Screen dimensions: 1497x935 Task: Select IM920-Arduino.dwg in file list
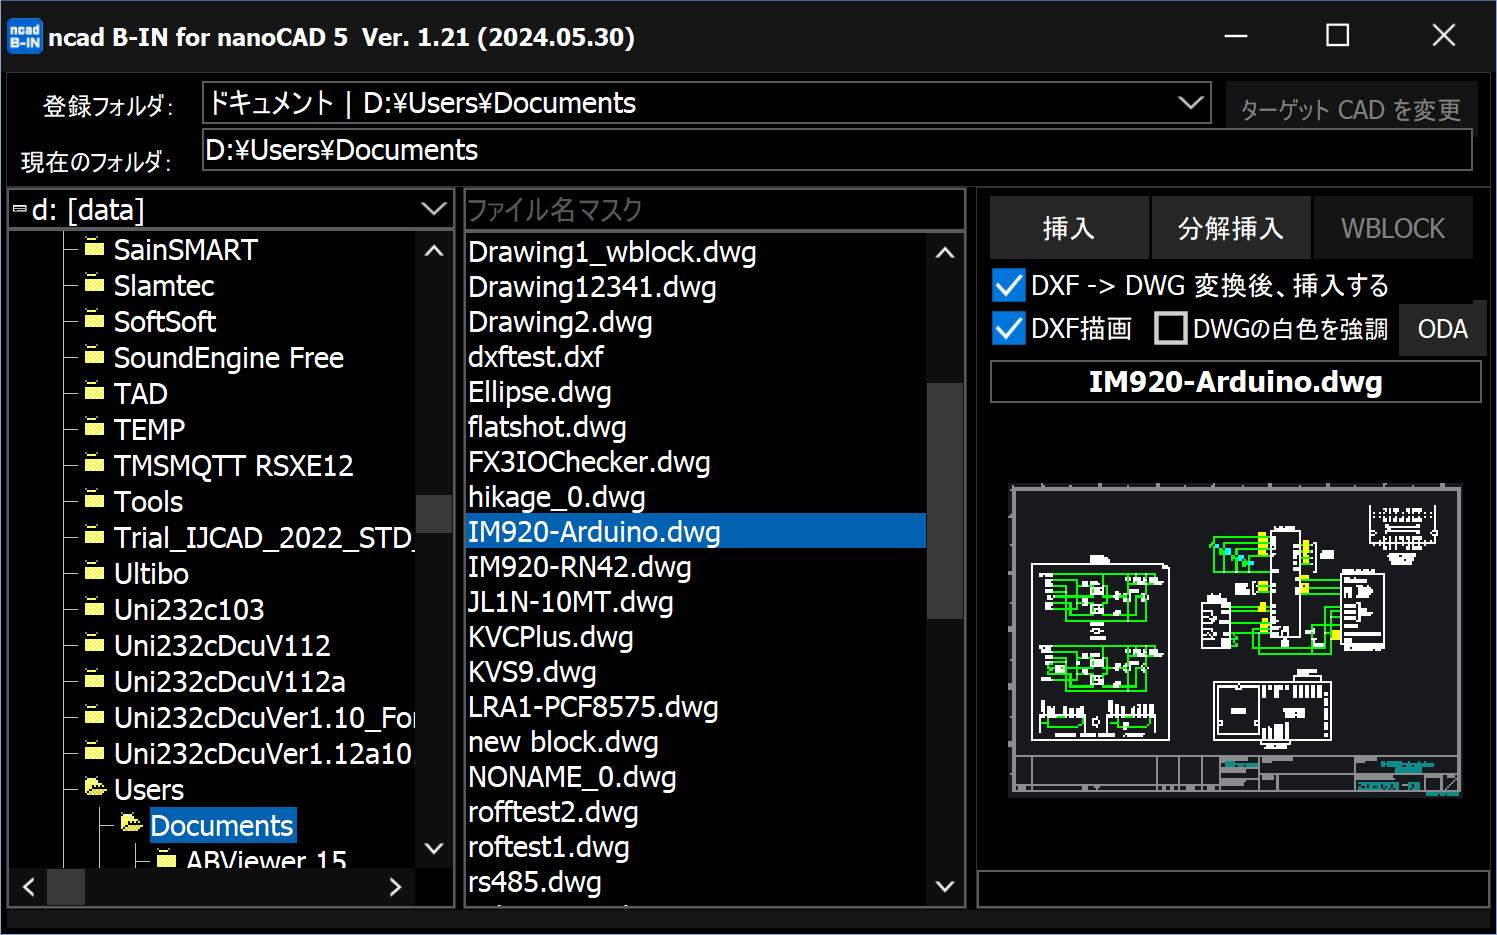point(696,532)
